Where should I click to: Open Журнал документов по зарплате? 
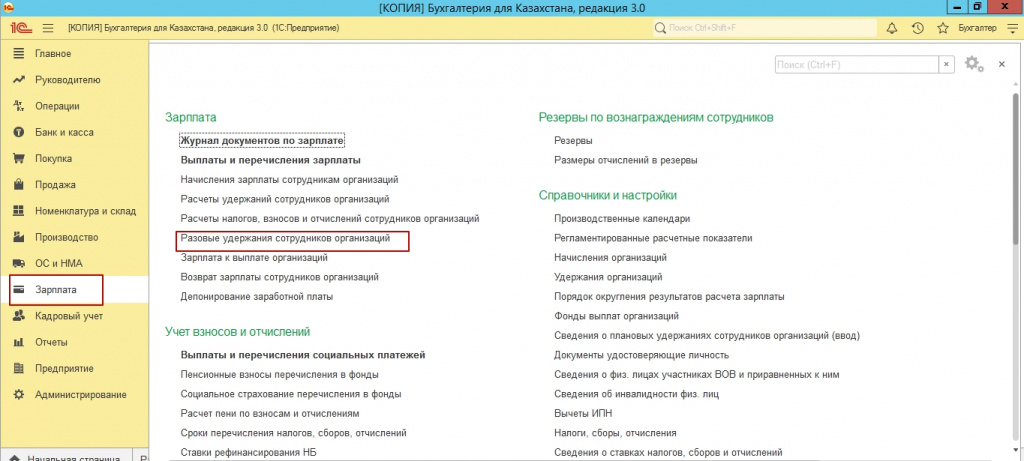(x=262, y=140)
